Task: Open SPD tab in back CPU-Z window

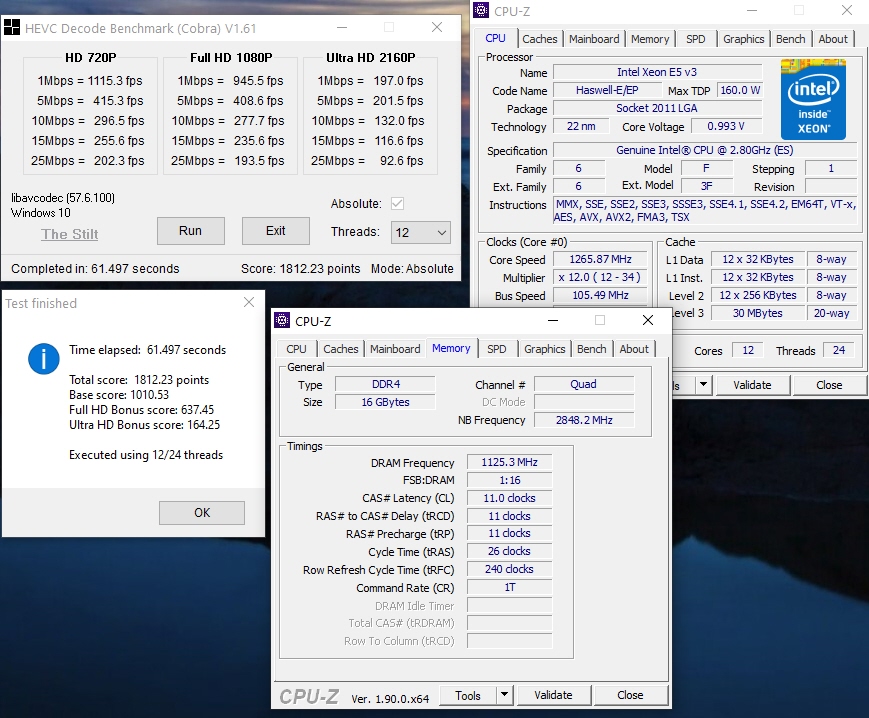Action: pos(696,39)
